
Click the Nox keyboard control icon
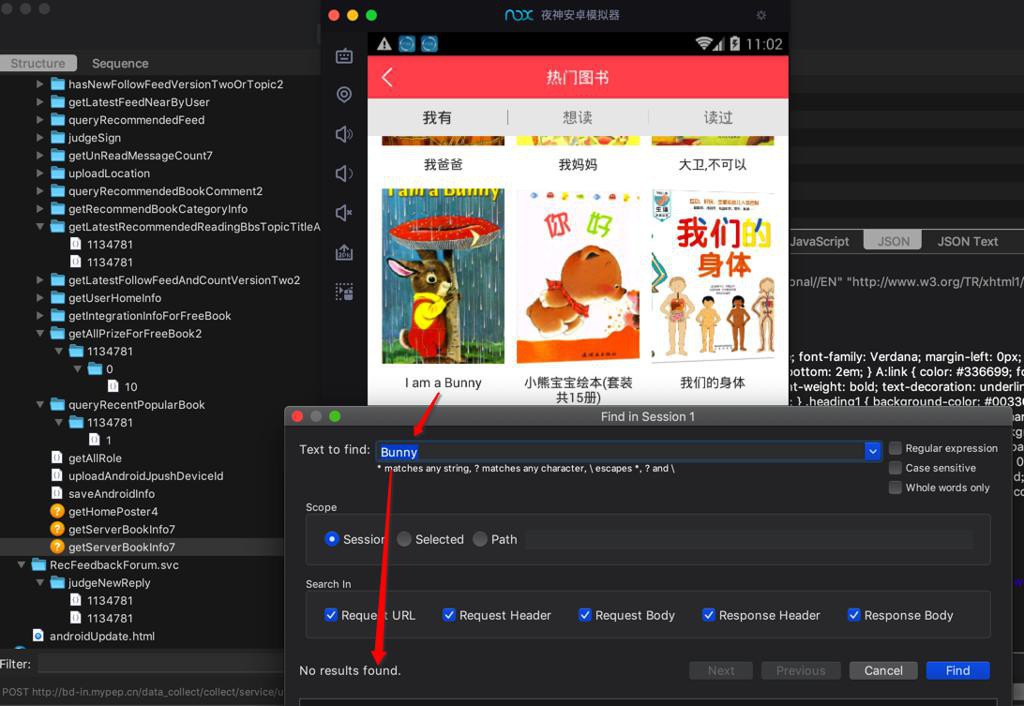click(x=344, y=56)
